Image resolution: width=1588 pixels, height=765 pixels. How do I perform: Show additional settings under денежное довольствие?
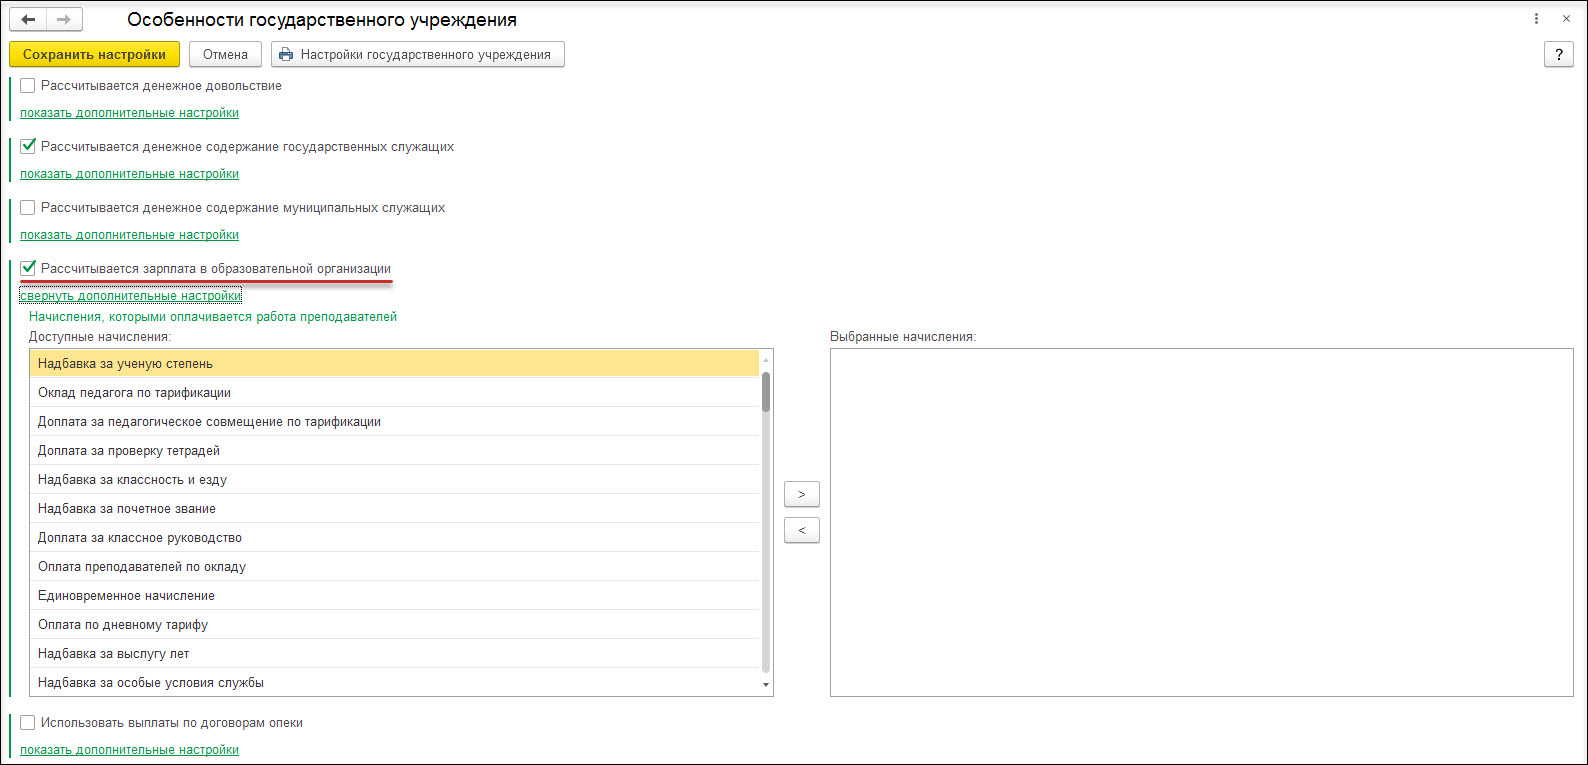pos(130,113)
